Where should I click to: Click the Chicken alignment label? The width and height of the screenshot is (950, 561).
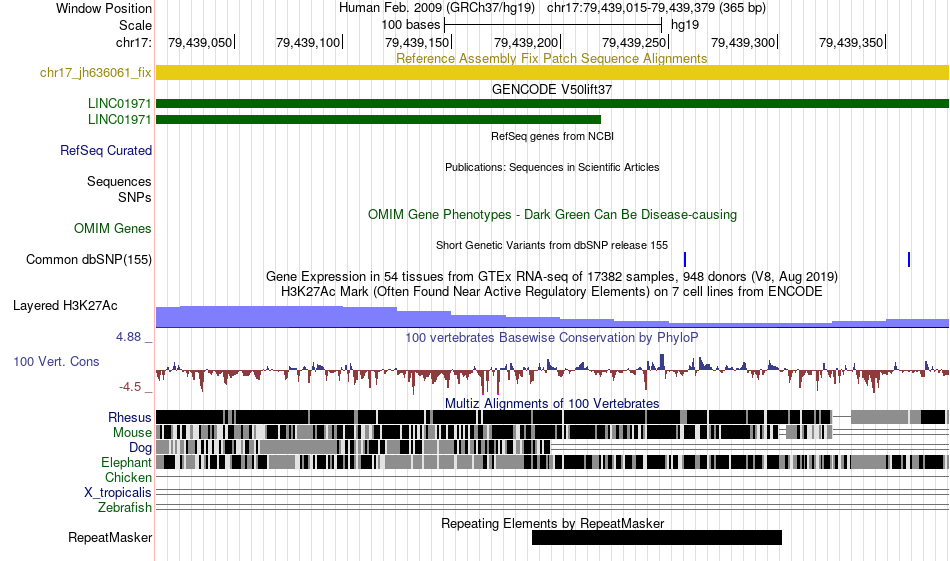click(128, 477)
